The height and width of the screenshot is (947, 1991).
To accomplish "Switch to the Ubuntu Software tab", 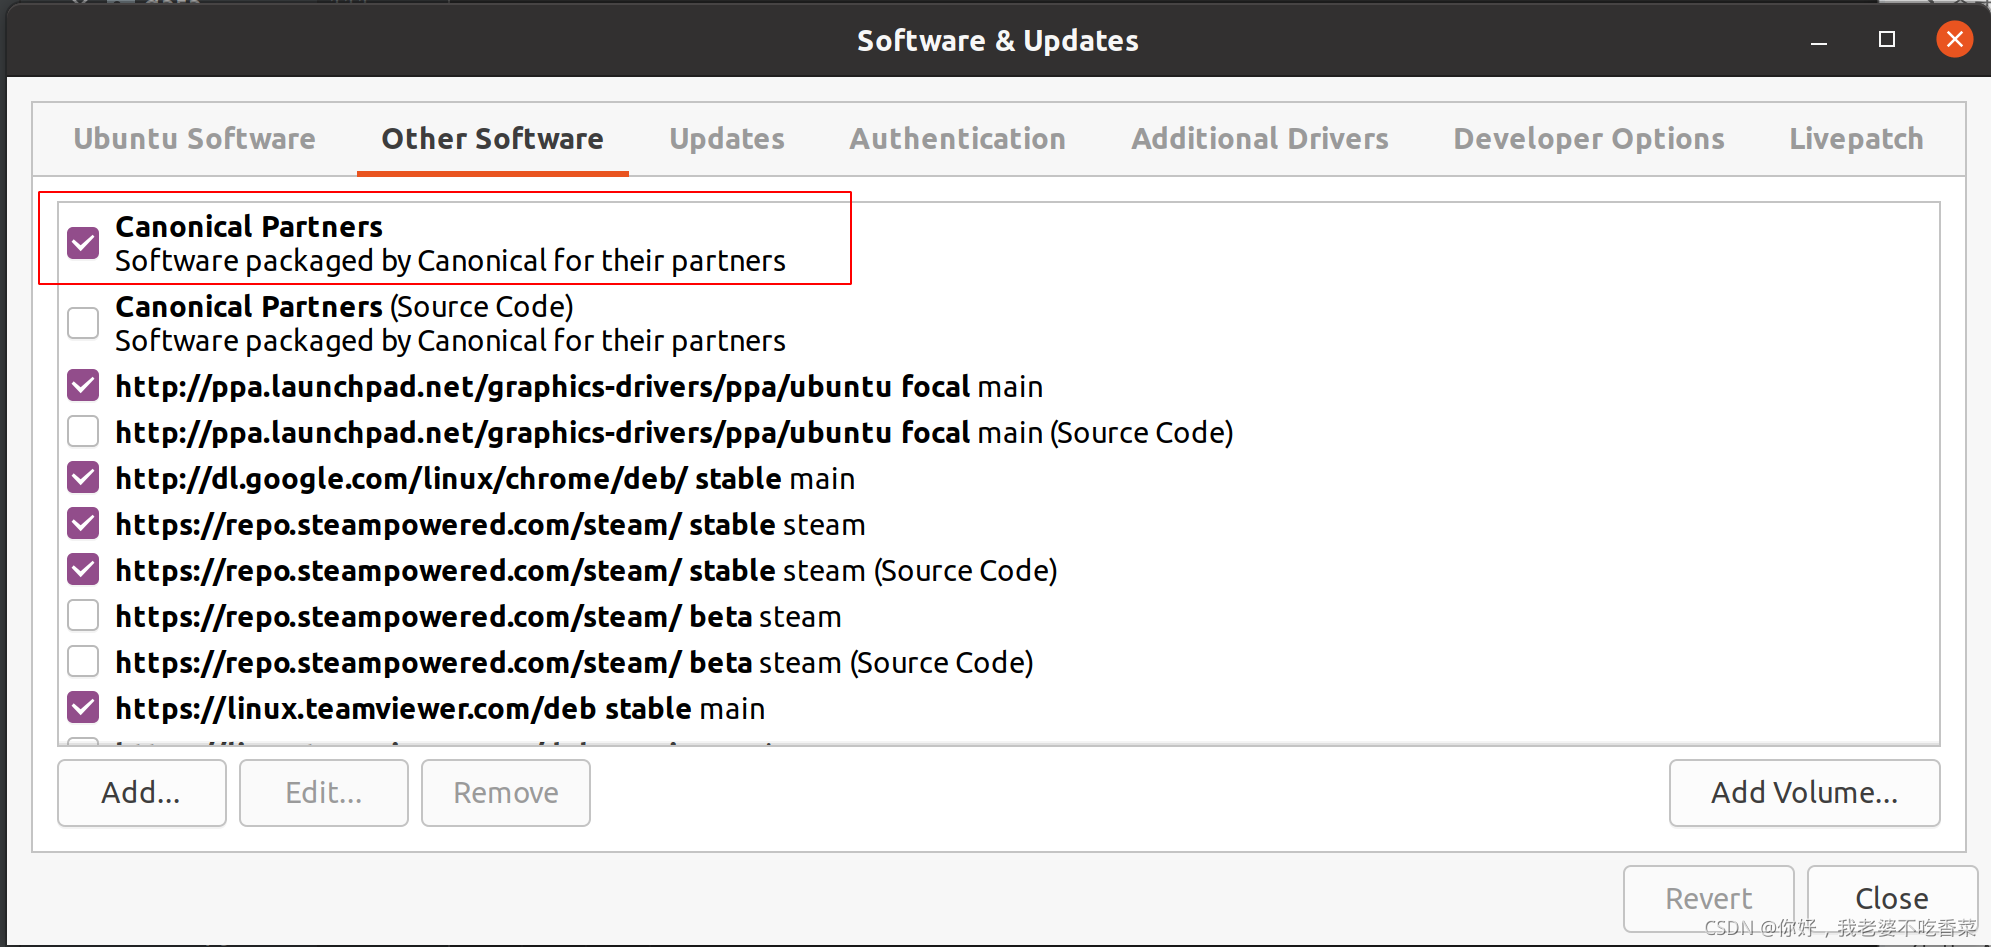I will click(194, 138).
